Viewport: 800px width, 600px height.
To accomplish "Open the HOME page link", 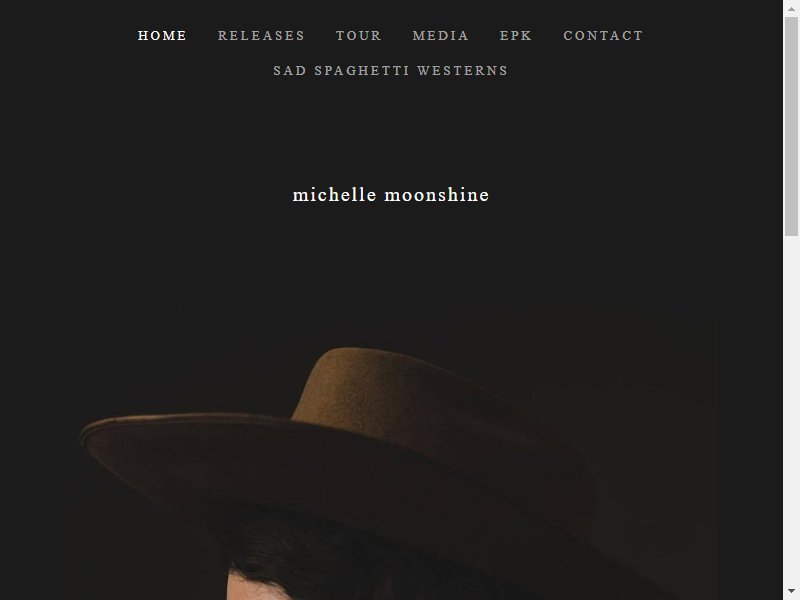I will (x=162, y=36).
